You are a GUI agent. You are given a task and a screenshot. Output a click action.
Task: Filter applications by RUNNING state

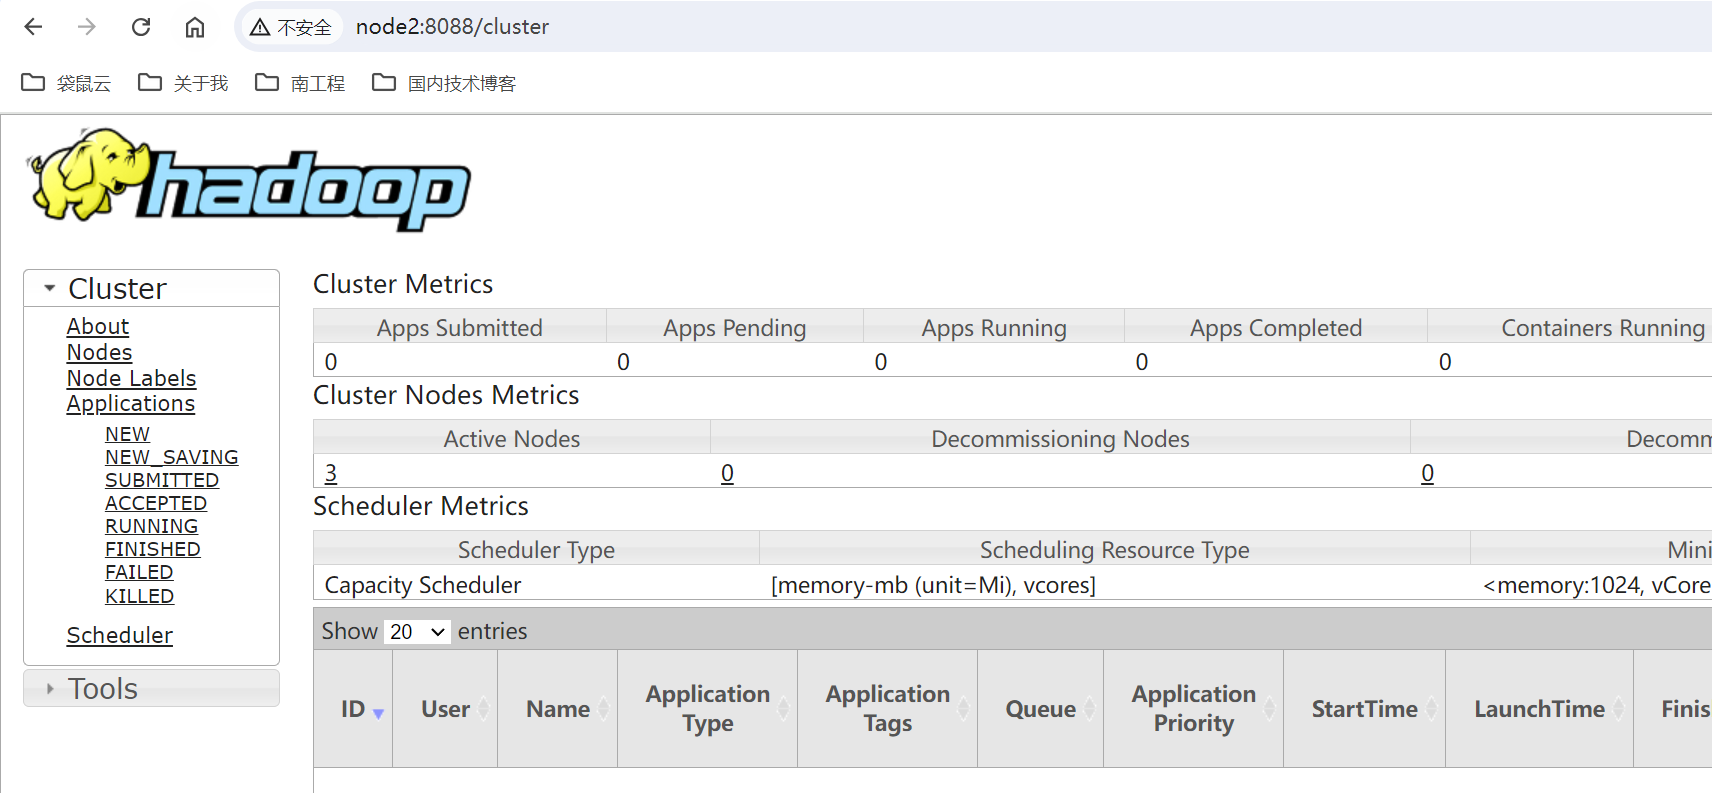(152, 526)
